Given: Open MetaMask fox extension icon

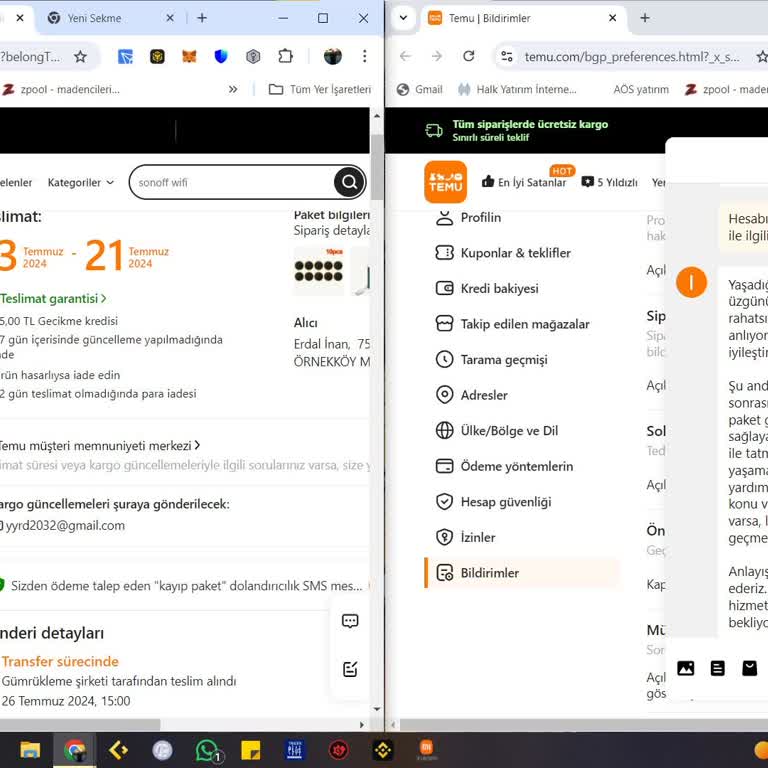Looking at the screenshot, I should coord(189,57).
